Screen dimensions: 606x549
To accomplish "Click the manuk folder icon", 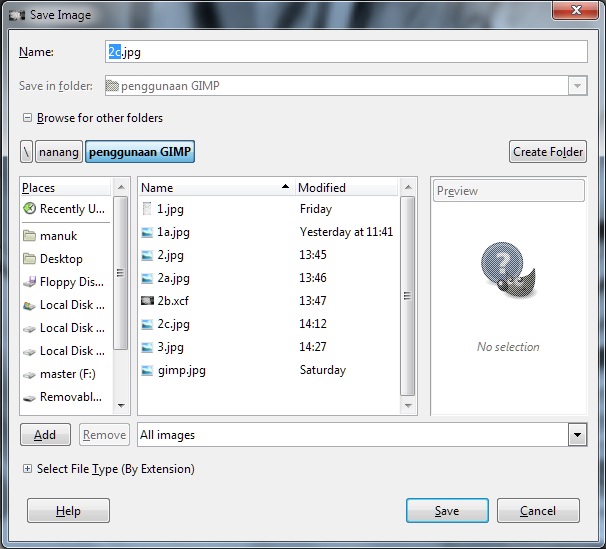I will (x=29, y=236).
